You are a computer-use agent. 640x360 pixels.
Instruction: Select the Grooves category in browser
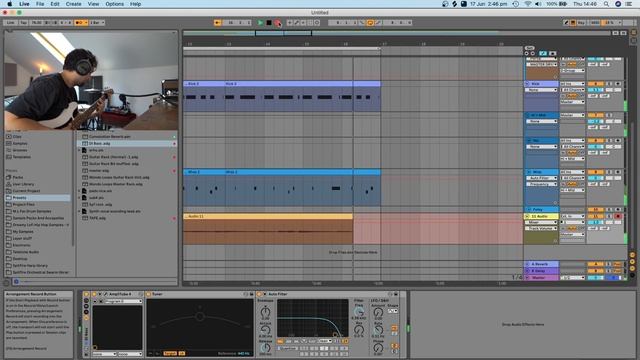pyautogui.click(x=20, y=150)
